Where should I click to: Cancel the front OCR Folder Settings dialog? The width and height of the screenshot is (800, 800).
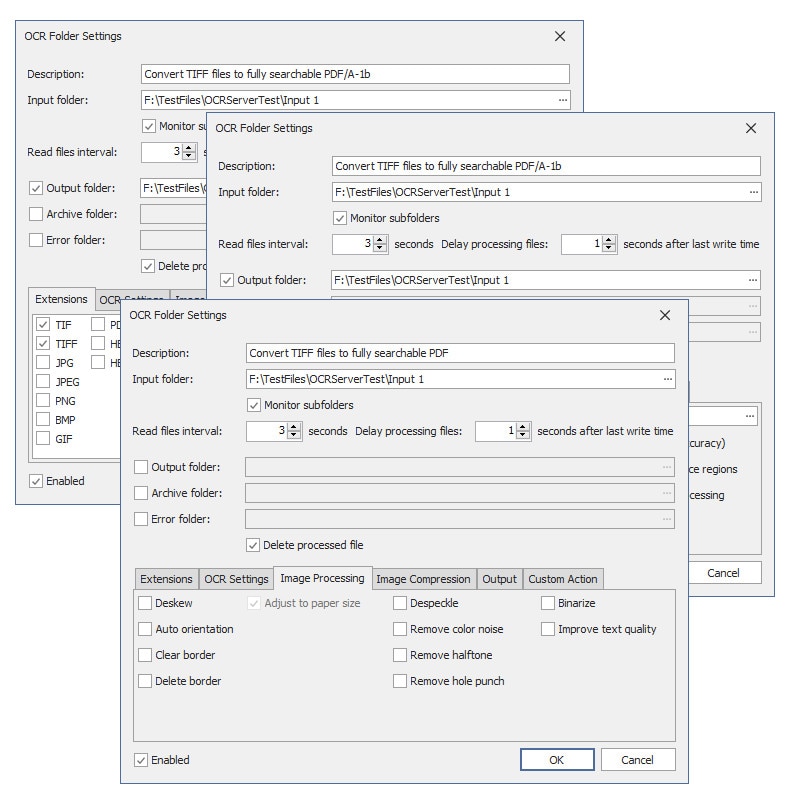[638, 760]
